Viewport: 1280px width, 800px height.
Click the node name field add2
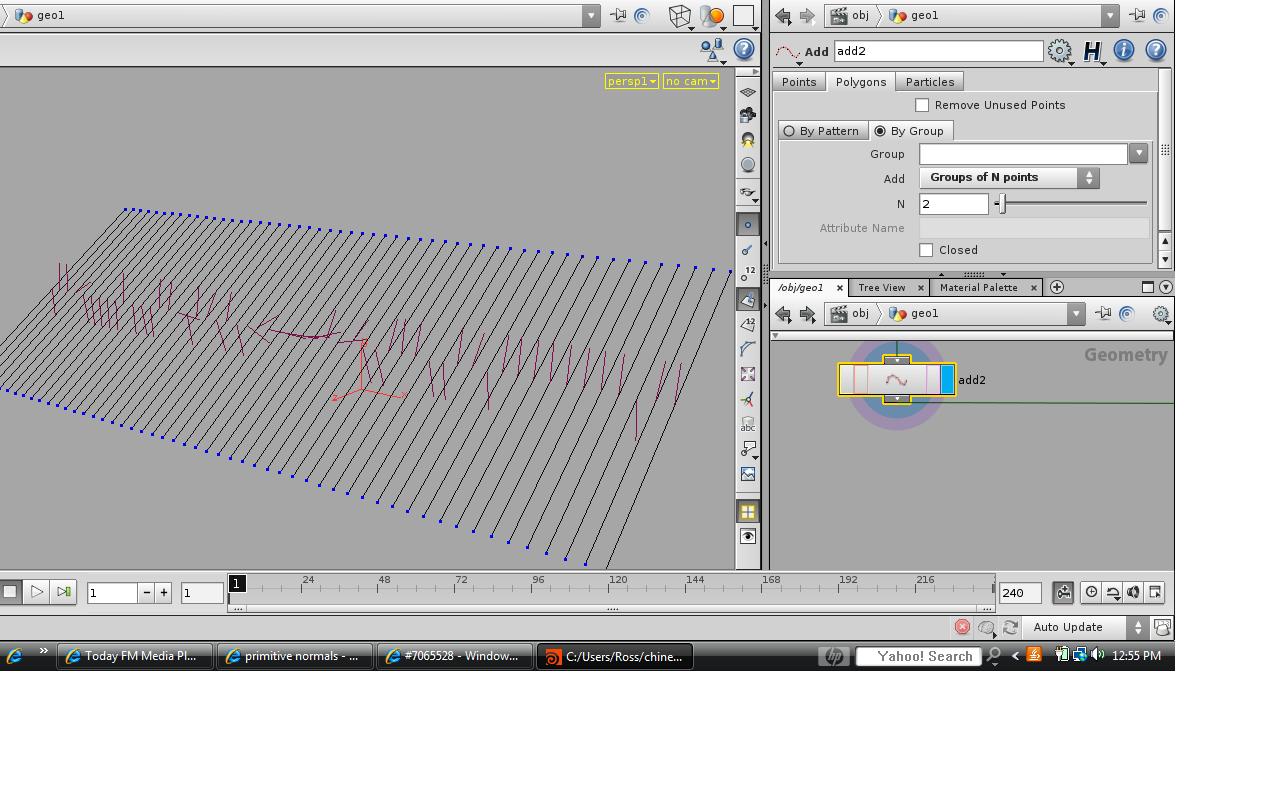938,51
